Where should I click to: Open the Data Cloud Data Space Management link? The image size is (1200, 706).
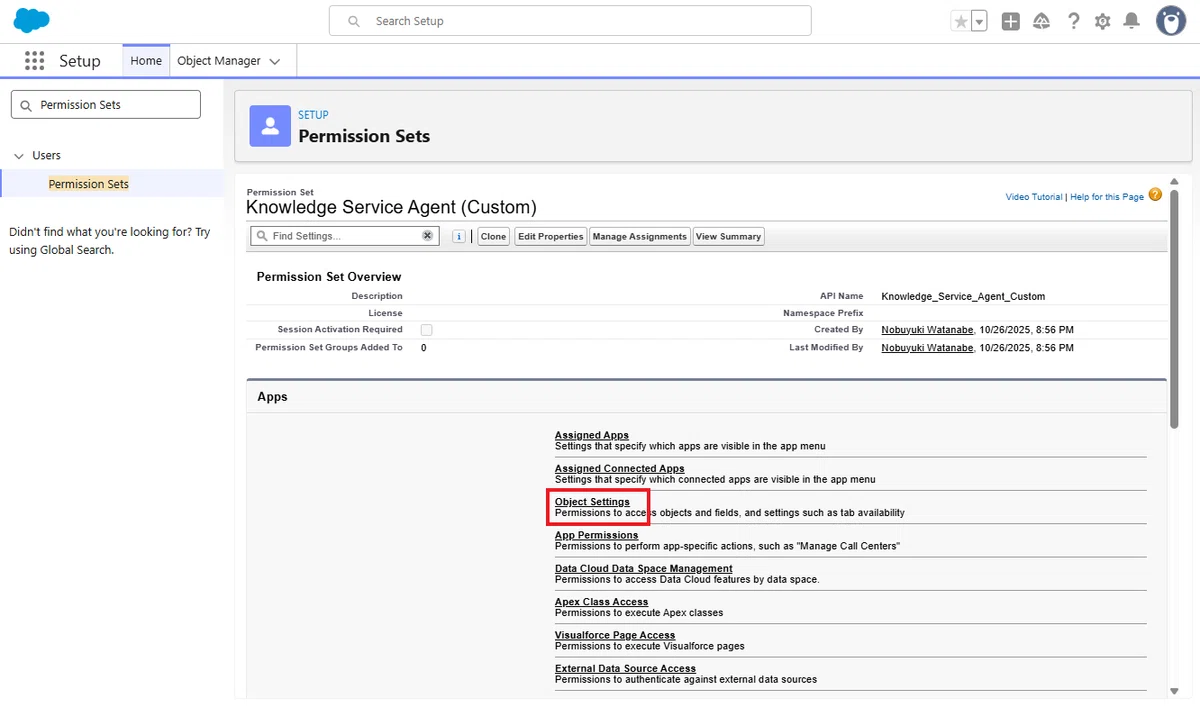[x=644, y=568]
